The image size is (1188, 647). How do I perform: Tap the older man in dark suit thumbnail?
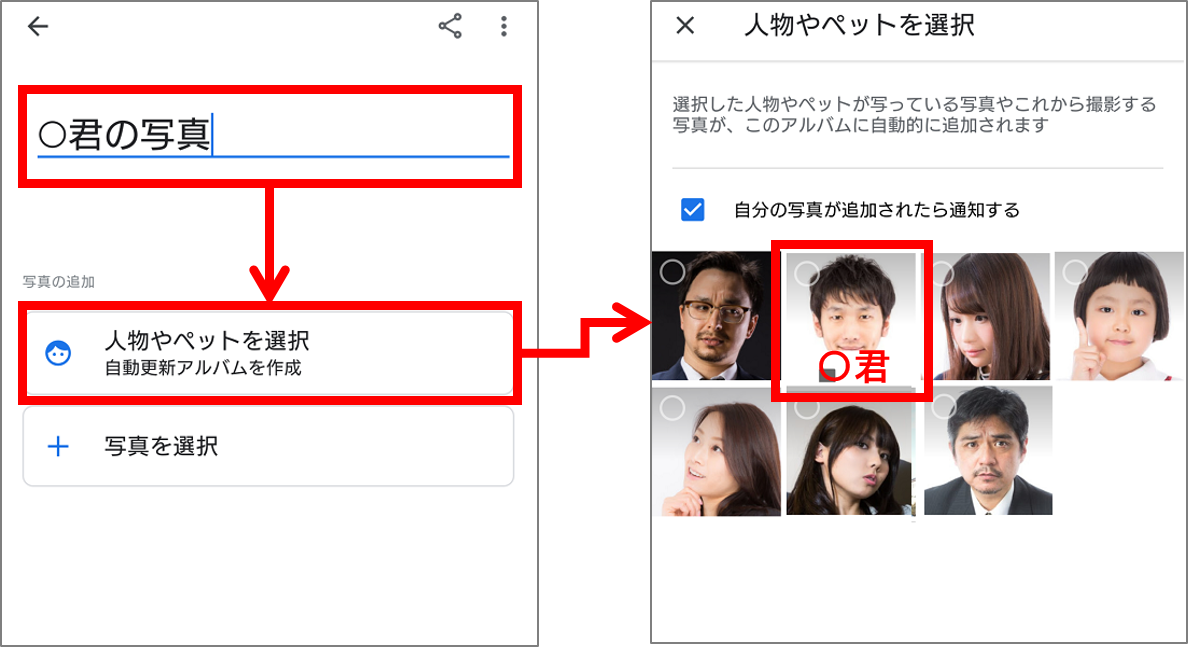click(x=989, y=452)
